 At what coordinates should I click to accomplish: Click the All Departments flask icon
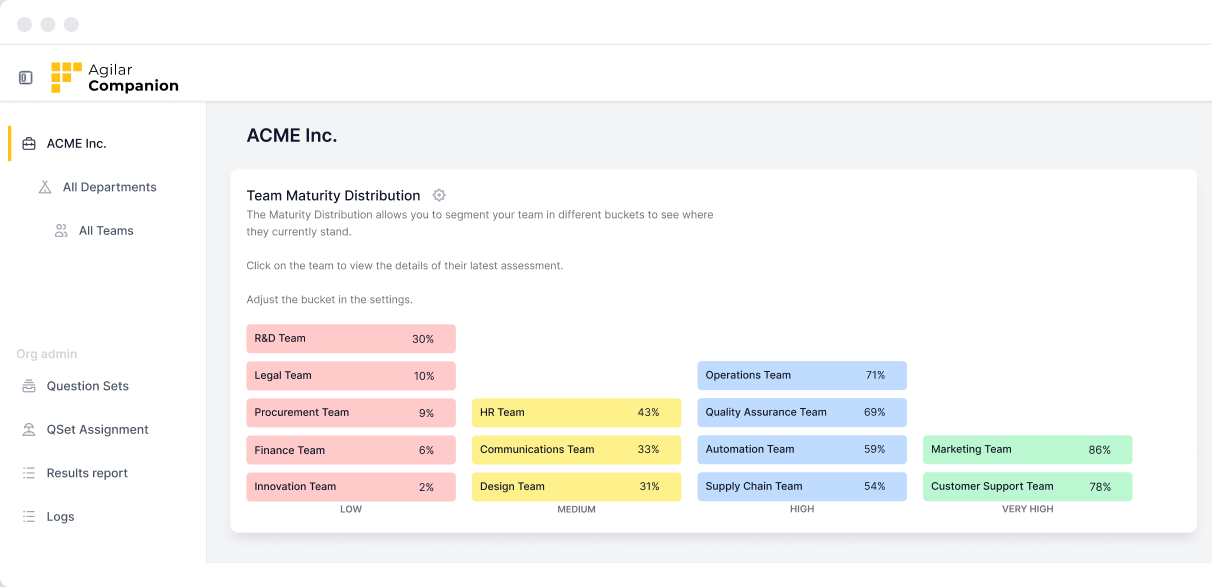pyautogui.click(x=45, y=187)
